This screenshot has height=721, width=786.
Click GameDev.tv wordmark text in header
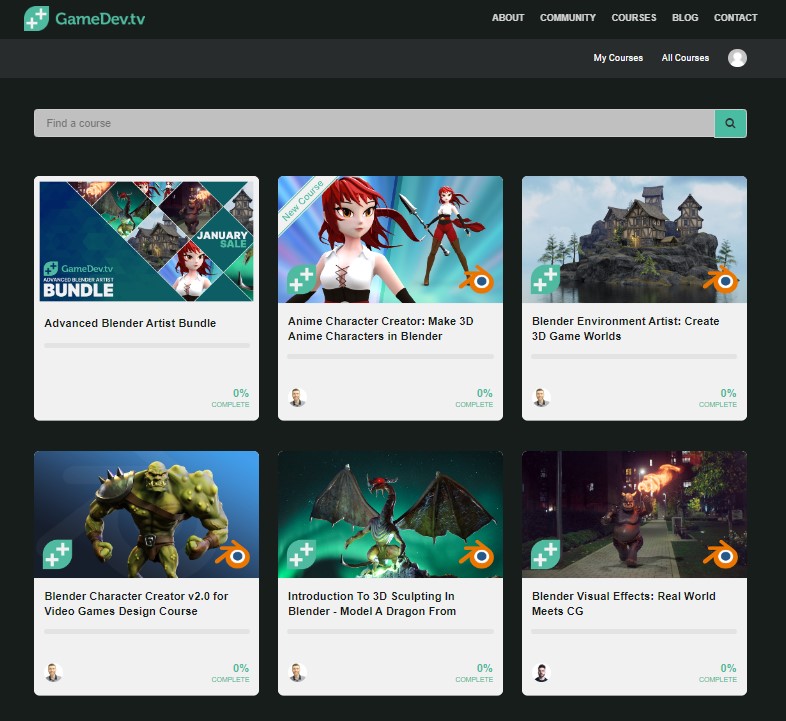[100, 19]
